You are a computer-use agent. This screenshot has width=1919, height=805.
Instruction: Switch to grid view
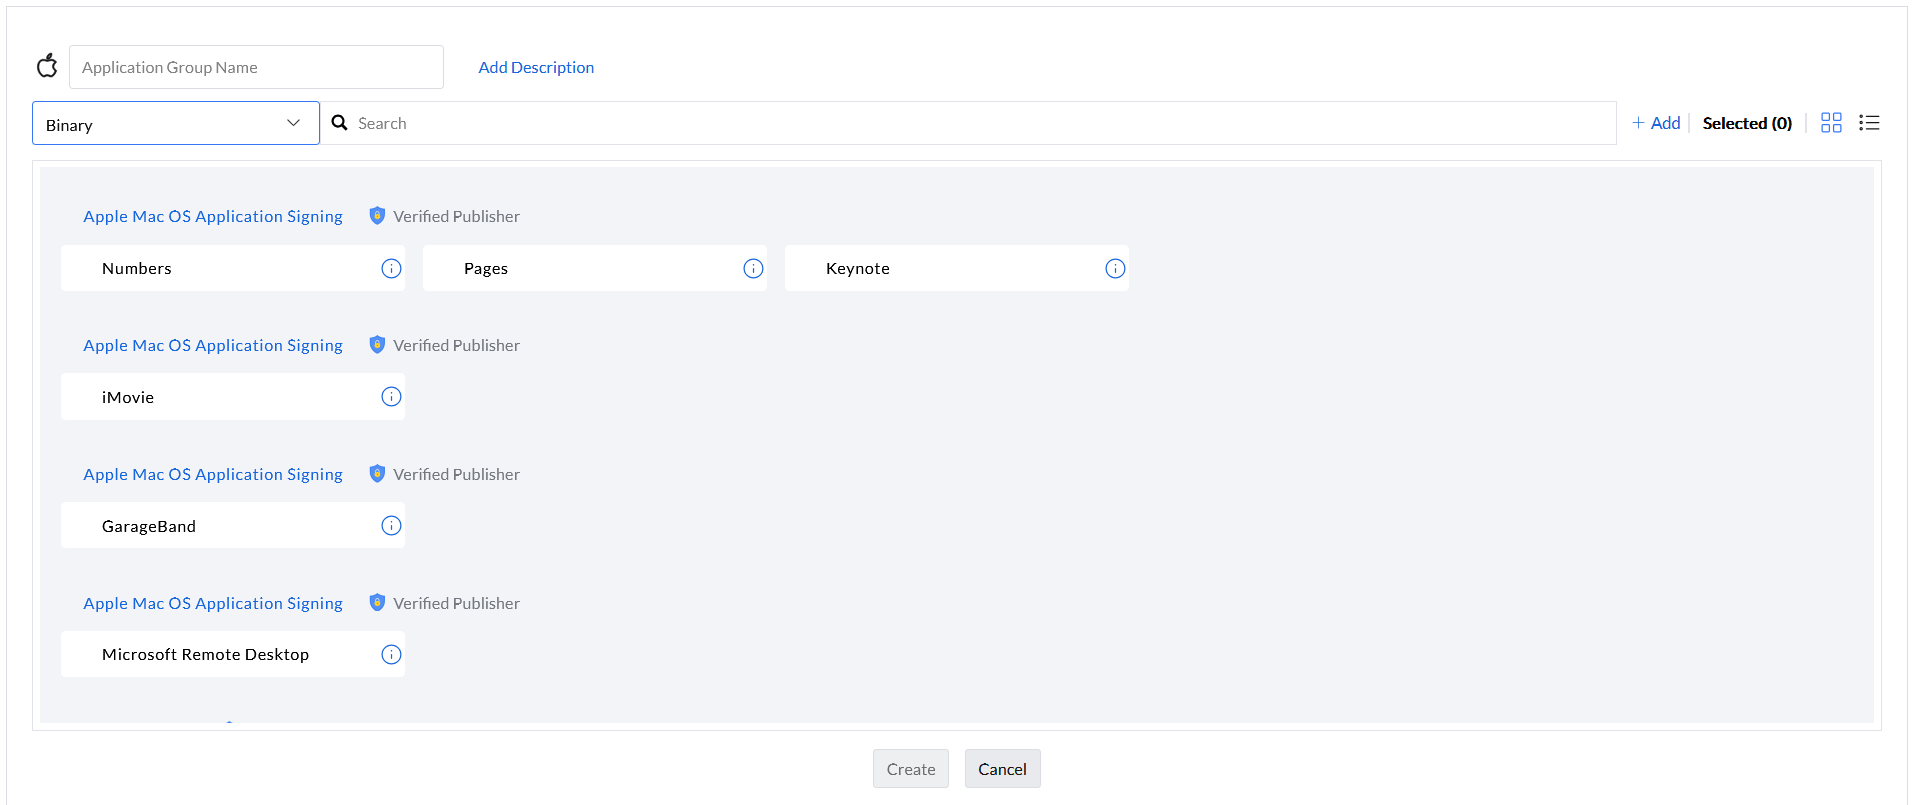pyautogui.click(x=1831, y=123)
